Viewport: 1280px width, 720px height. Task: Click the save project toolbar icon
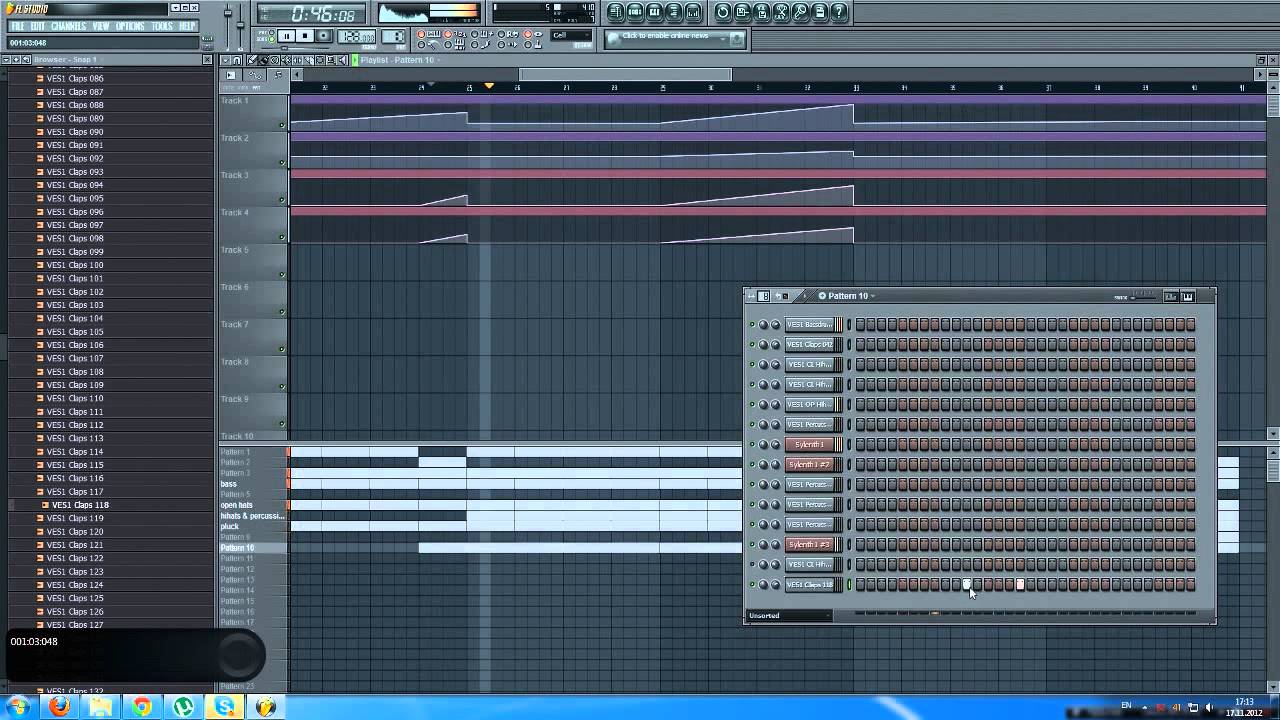point(743,13)
